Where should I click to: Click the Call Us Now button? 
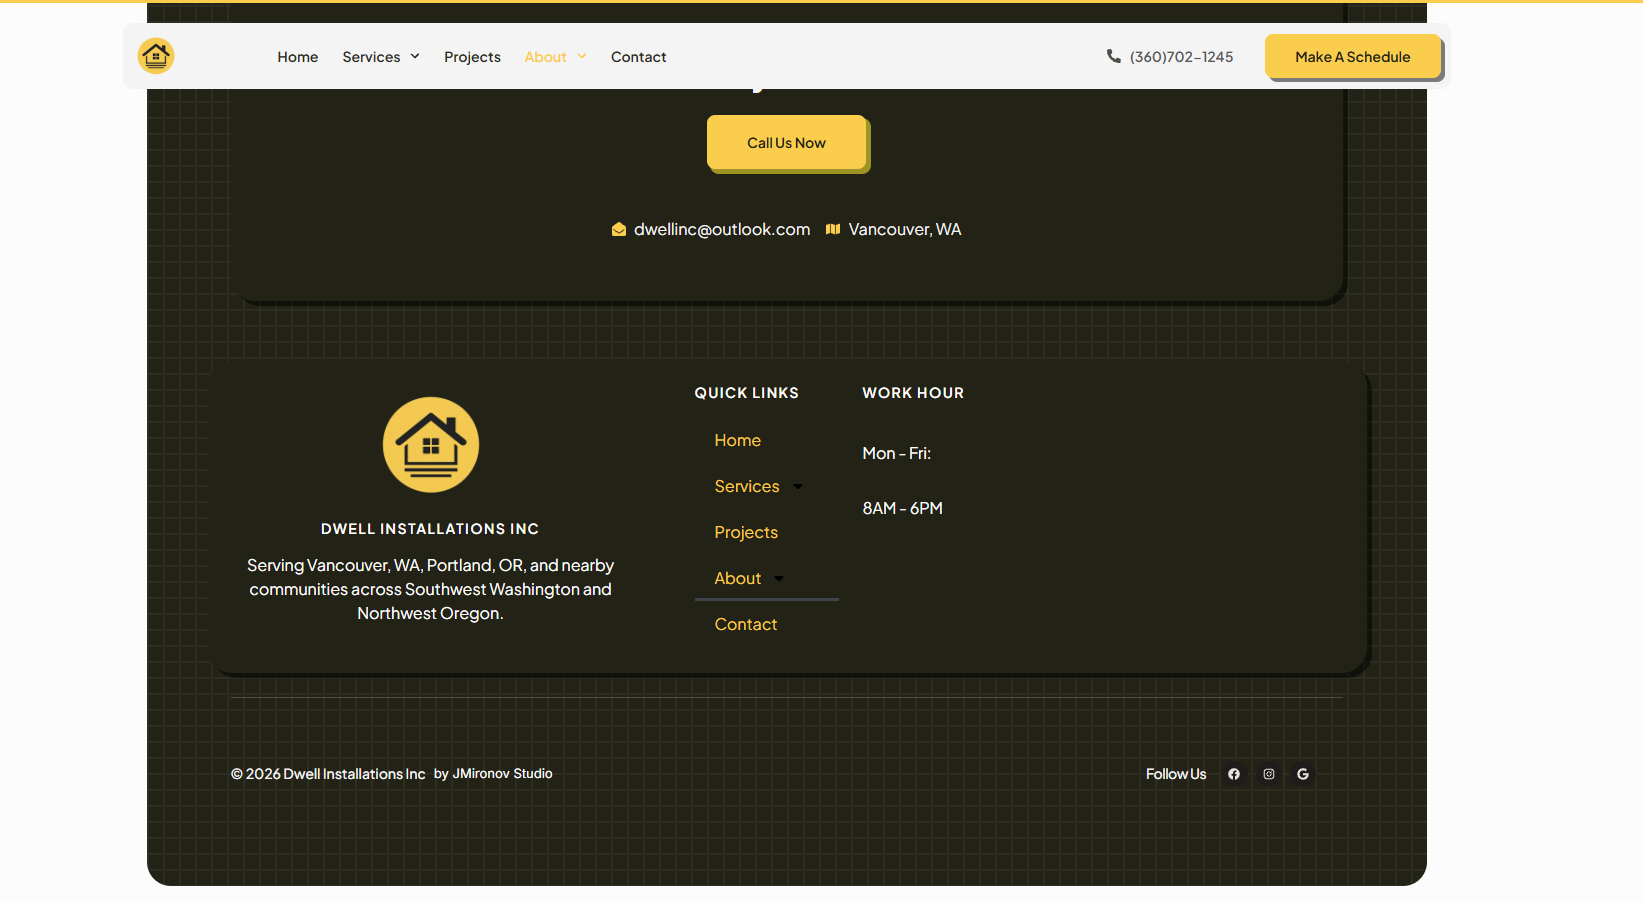point(786,142)
